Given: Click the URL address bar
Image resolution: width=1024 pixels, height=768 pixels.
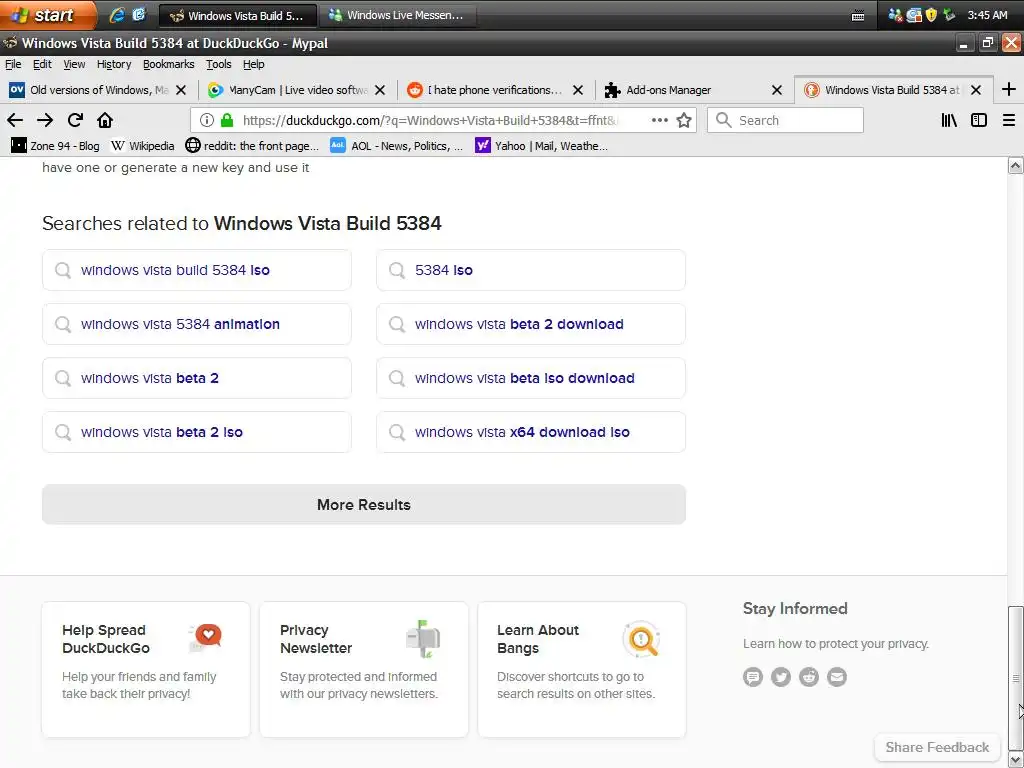Looking at the screenshot, I should pos(431,120).
